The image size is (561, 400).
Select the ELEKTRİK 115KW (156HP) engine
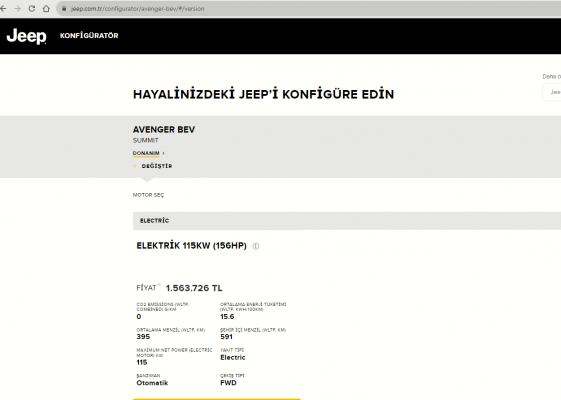(x=191, y=246)
